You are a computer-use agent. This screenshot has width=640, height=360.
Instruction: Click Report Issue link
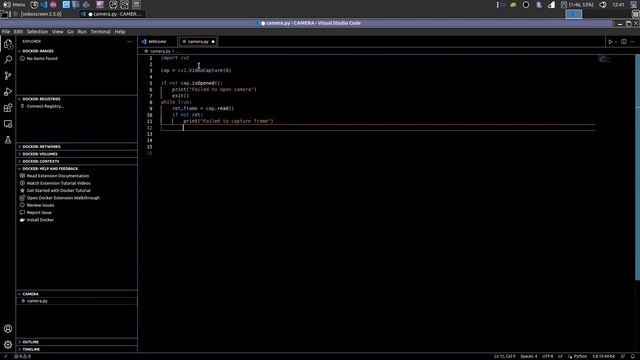click(39, 213)
